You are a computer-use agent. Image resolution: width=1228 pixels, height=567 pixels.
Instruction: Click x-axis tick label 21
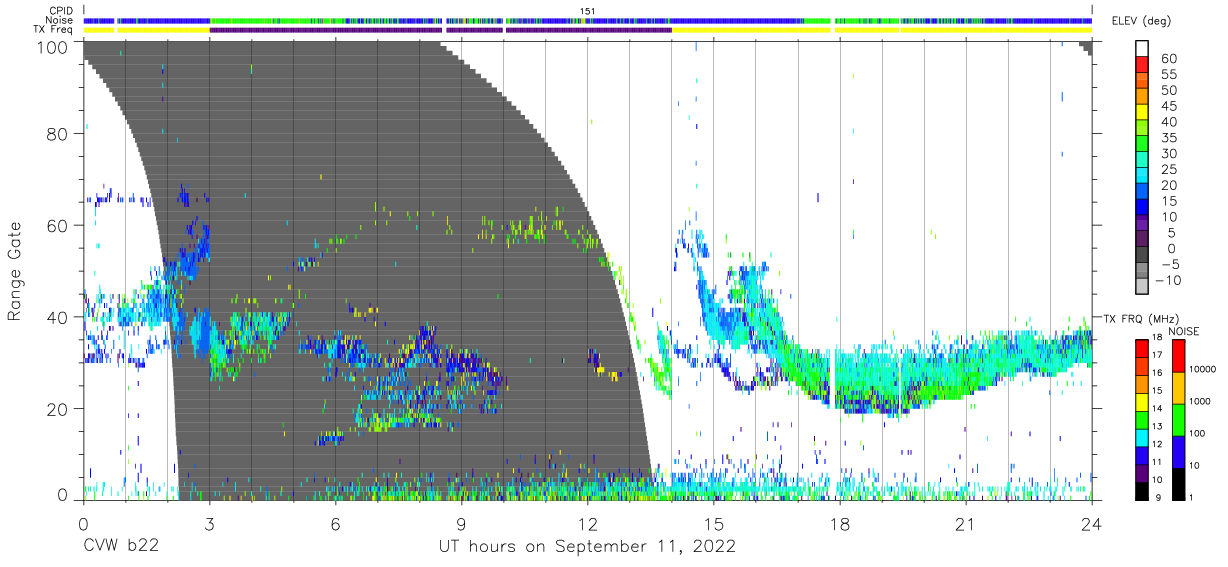tap(966, 523)
